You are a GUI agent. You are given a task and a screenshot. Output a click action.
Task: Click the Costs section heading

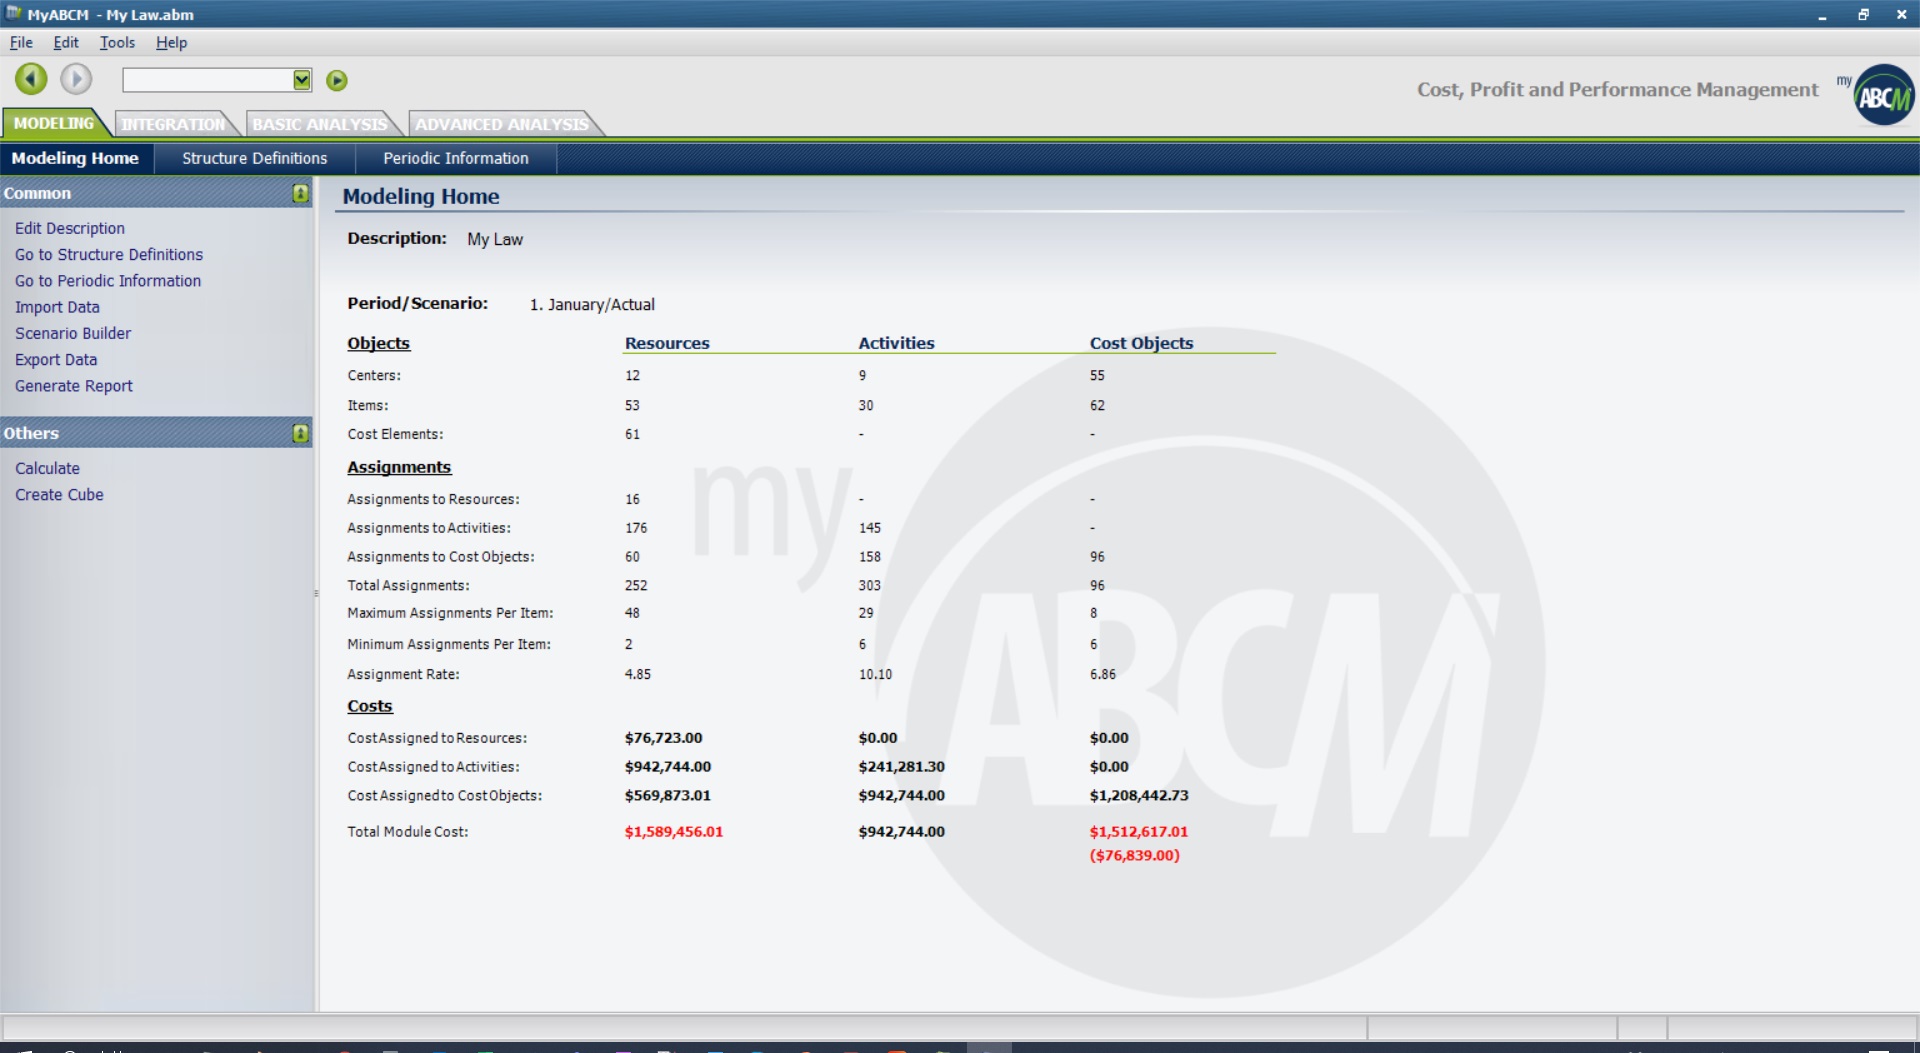coord(369,706)
